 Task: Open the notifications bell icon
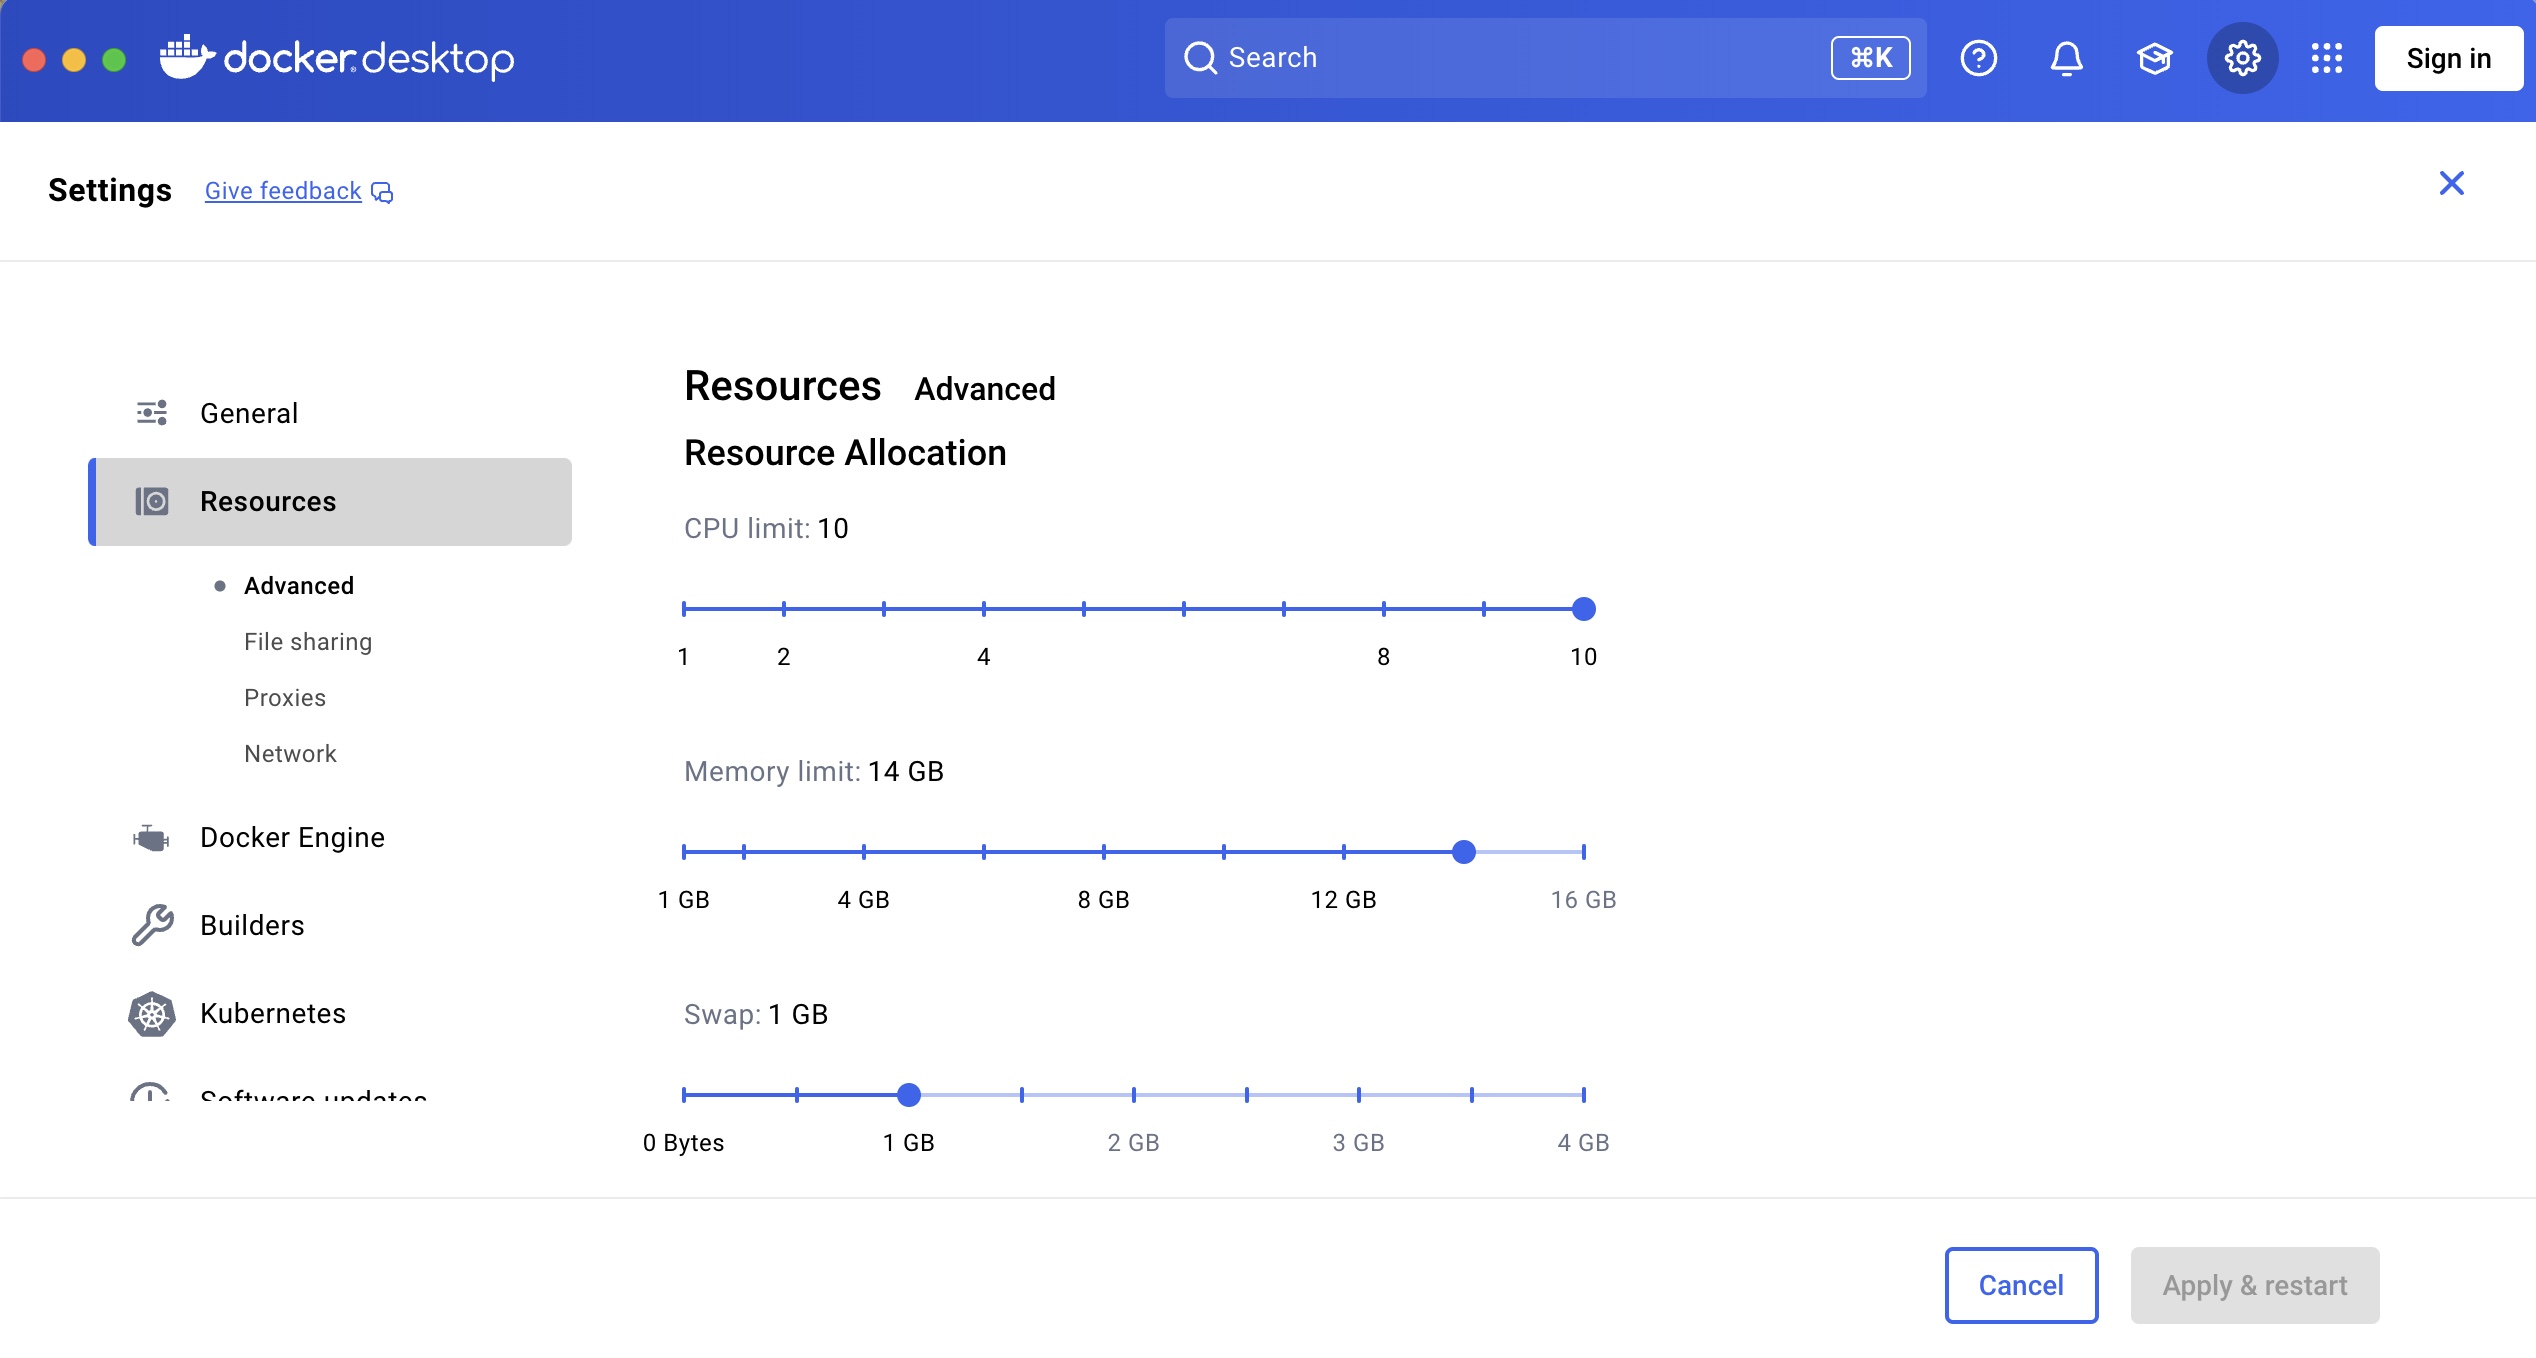point(2066,58)
